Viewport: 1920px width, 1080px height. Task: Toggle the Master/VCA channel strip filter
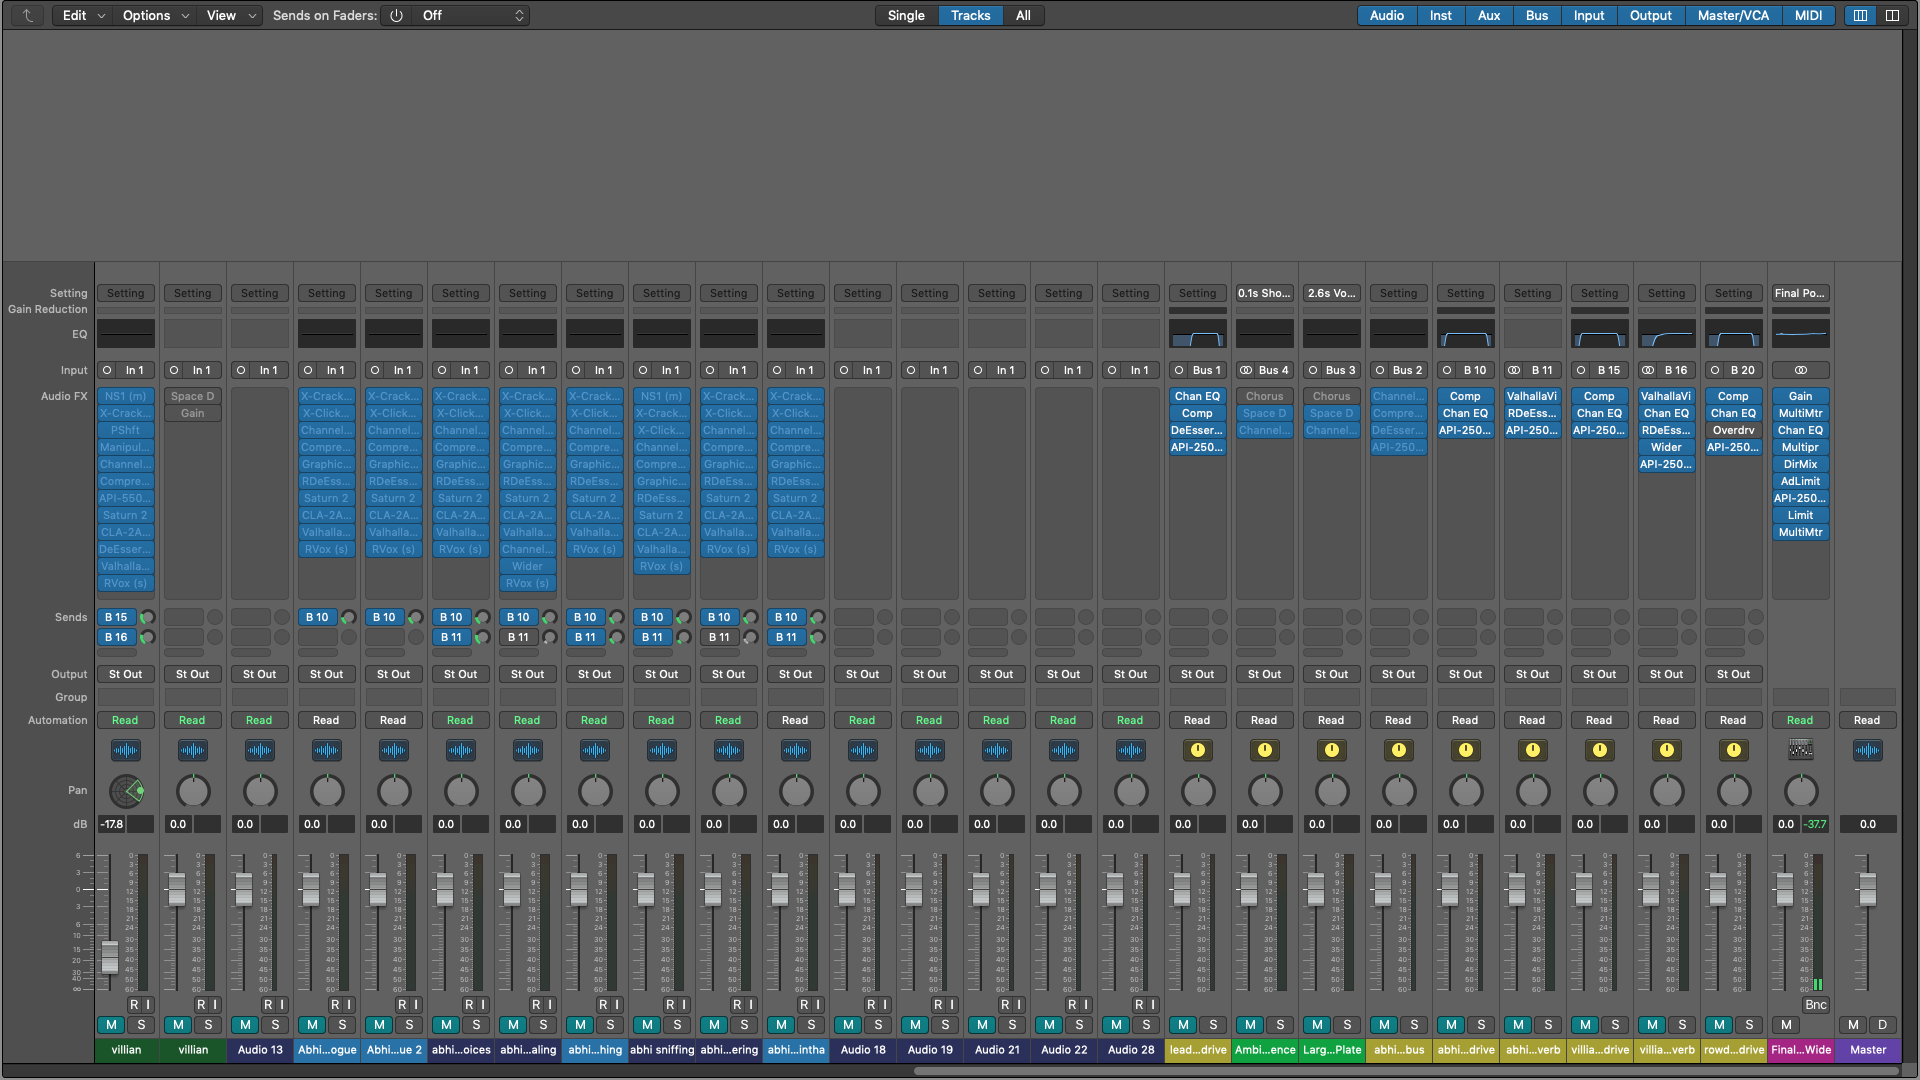(1733, 15)
